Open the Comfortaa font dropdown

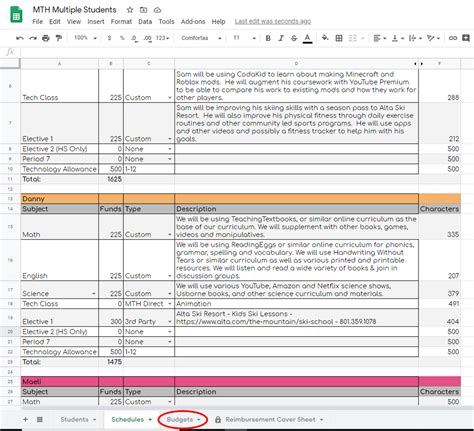click(x=201, y=38)
